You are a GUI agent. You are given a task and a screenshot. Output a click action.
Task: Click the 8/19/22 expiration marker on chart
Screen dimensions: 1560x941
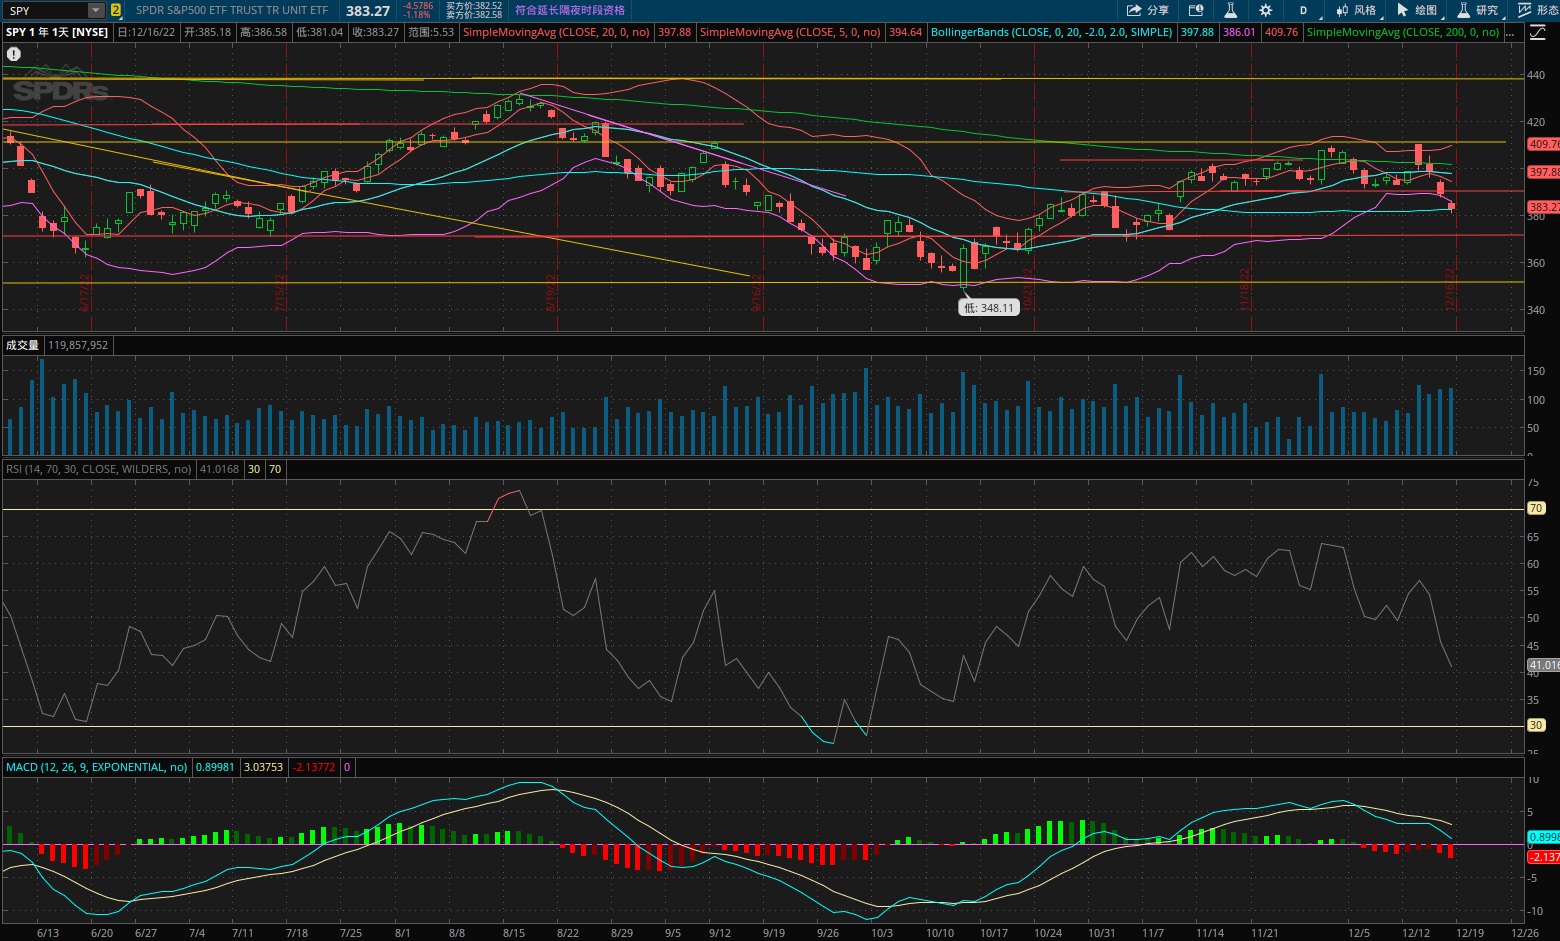coord(551,292)
